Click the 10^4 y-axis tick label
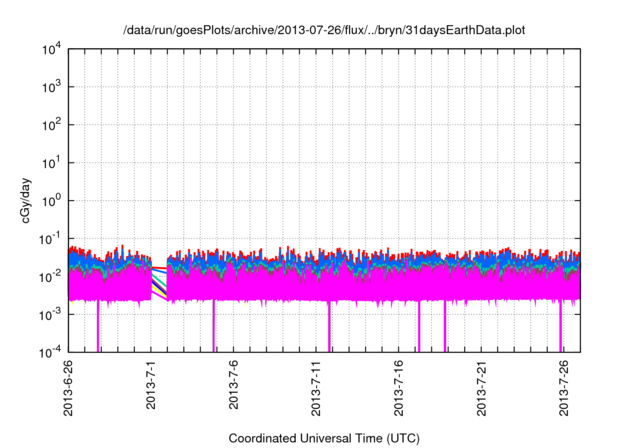640x448 pixels. pyautogui.click(x=52, y=50)
